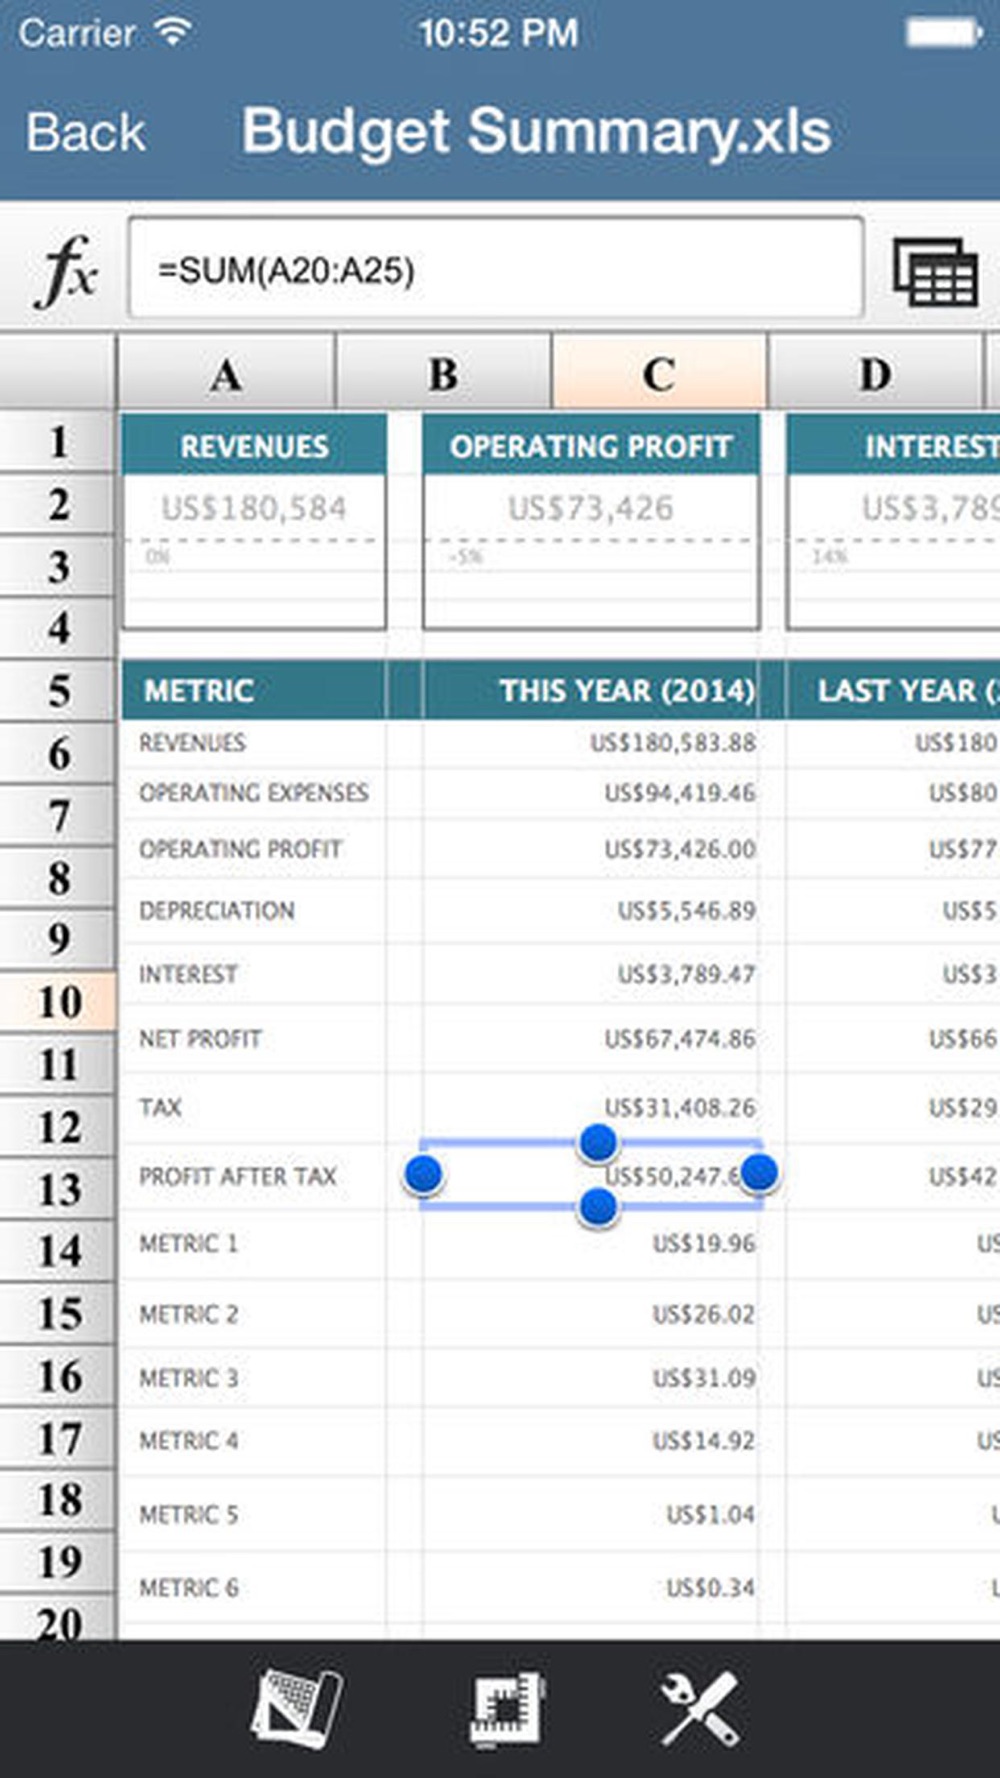Select column A header
This screenshot has width=1000, height=1778.
226,373
